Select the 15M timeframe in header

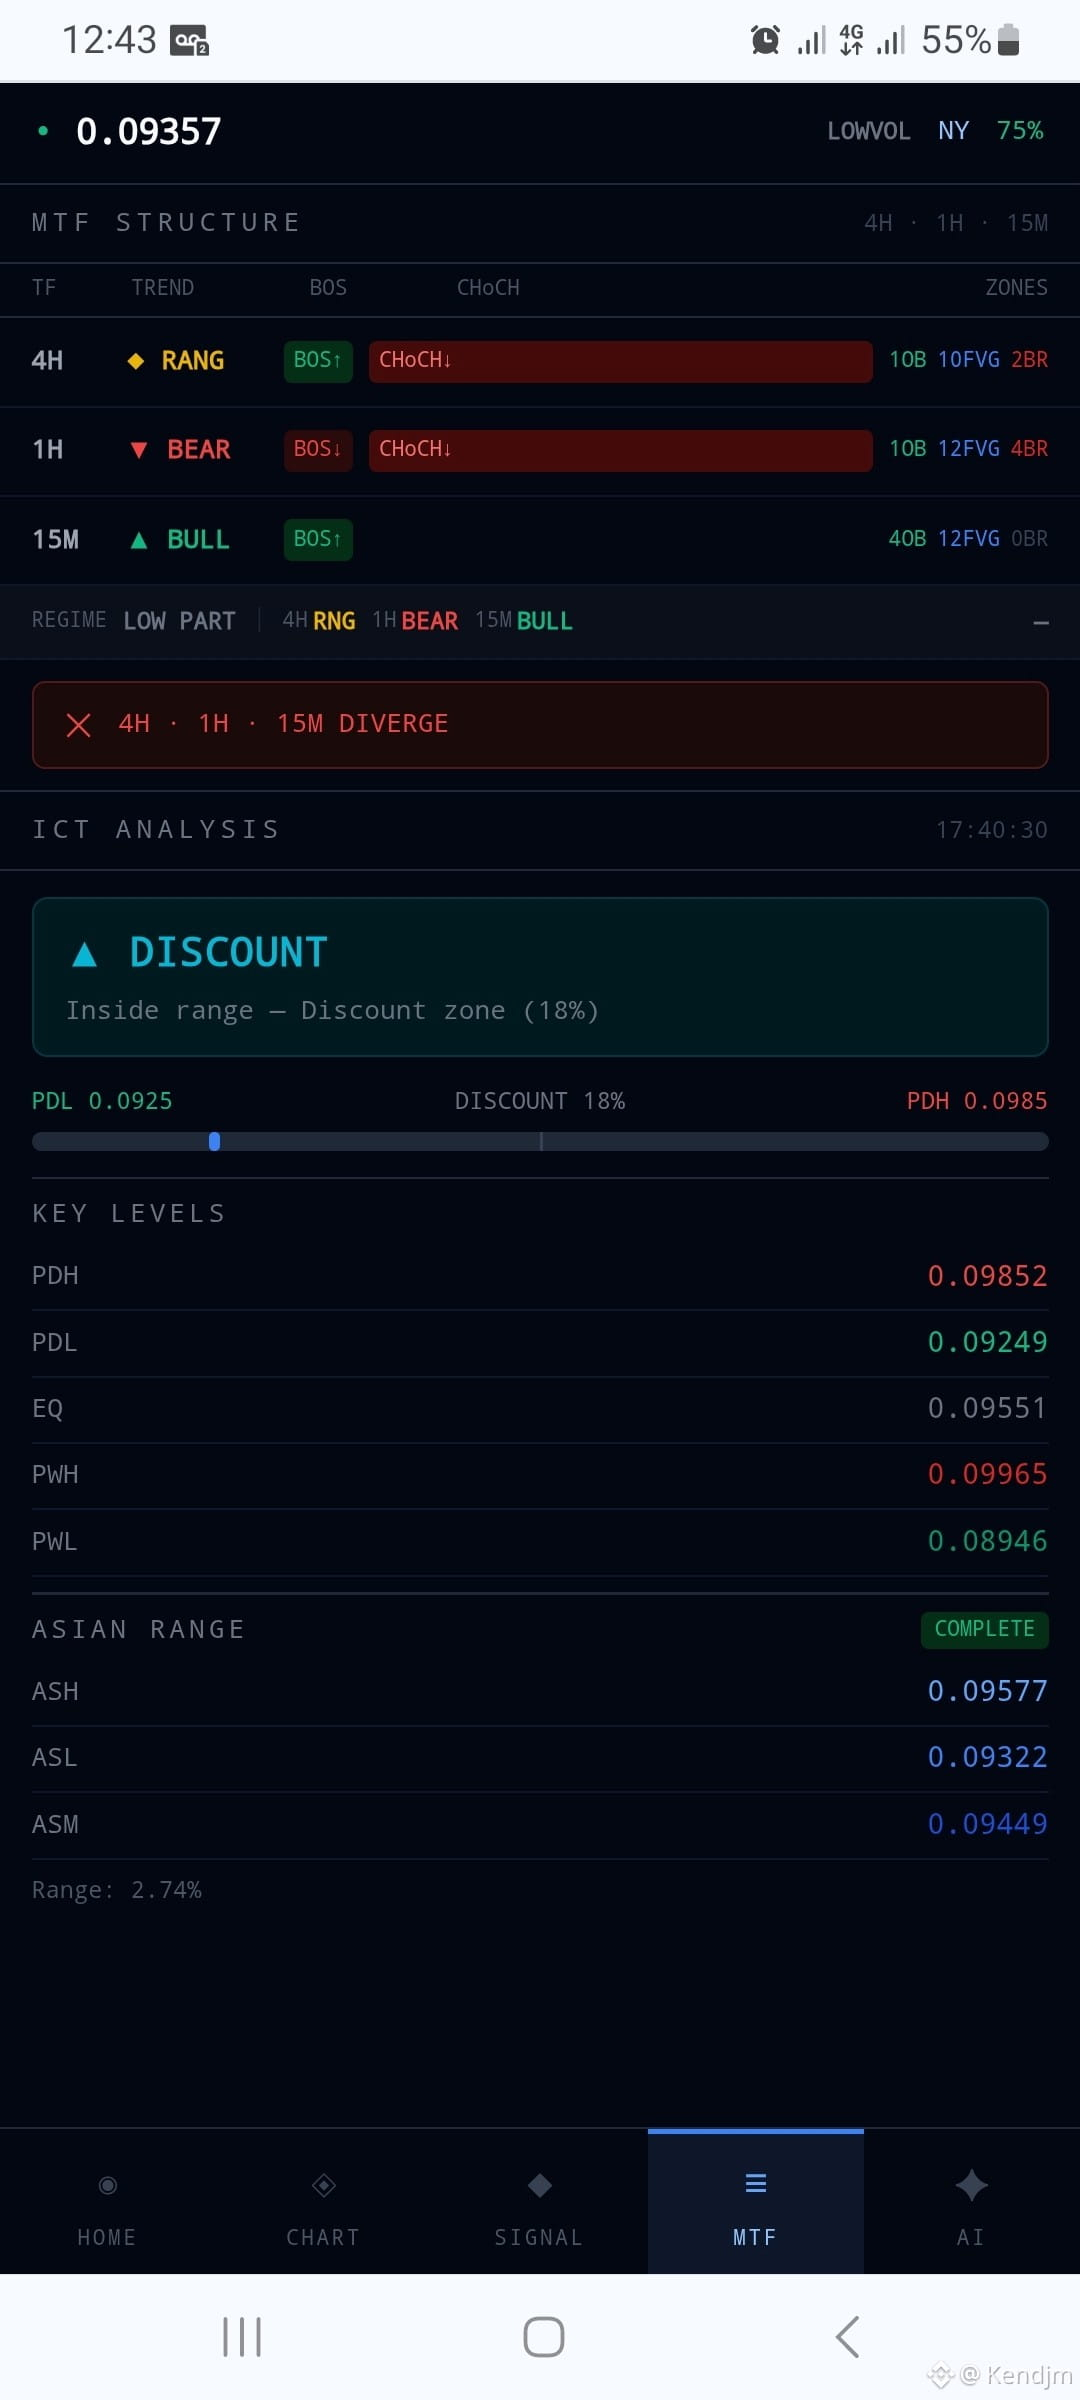click(x=1027, y=223)
